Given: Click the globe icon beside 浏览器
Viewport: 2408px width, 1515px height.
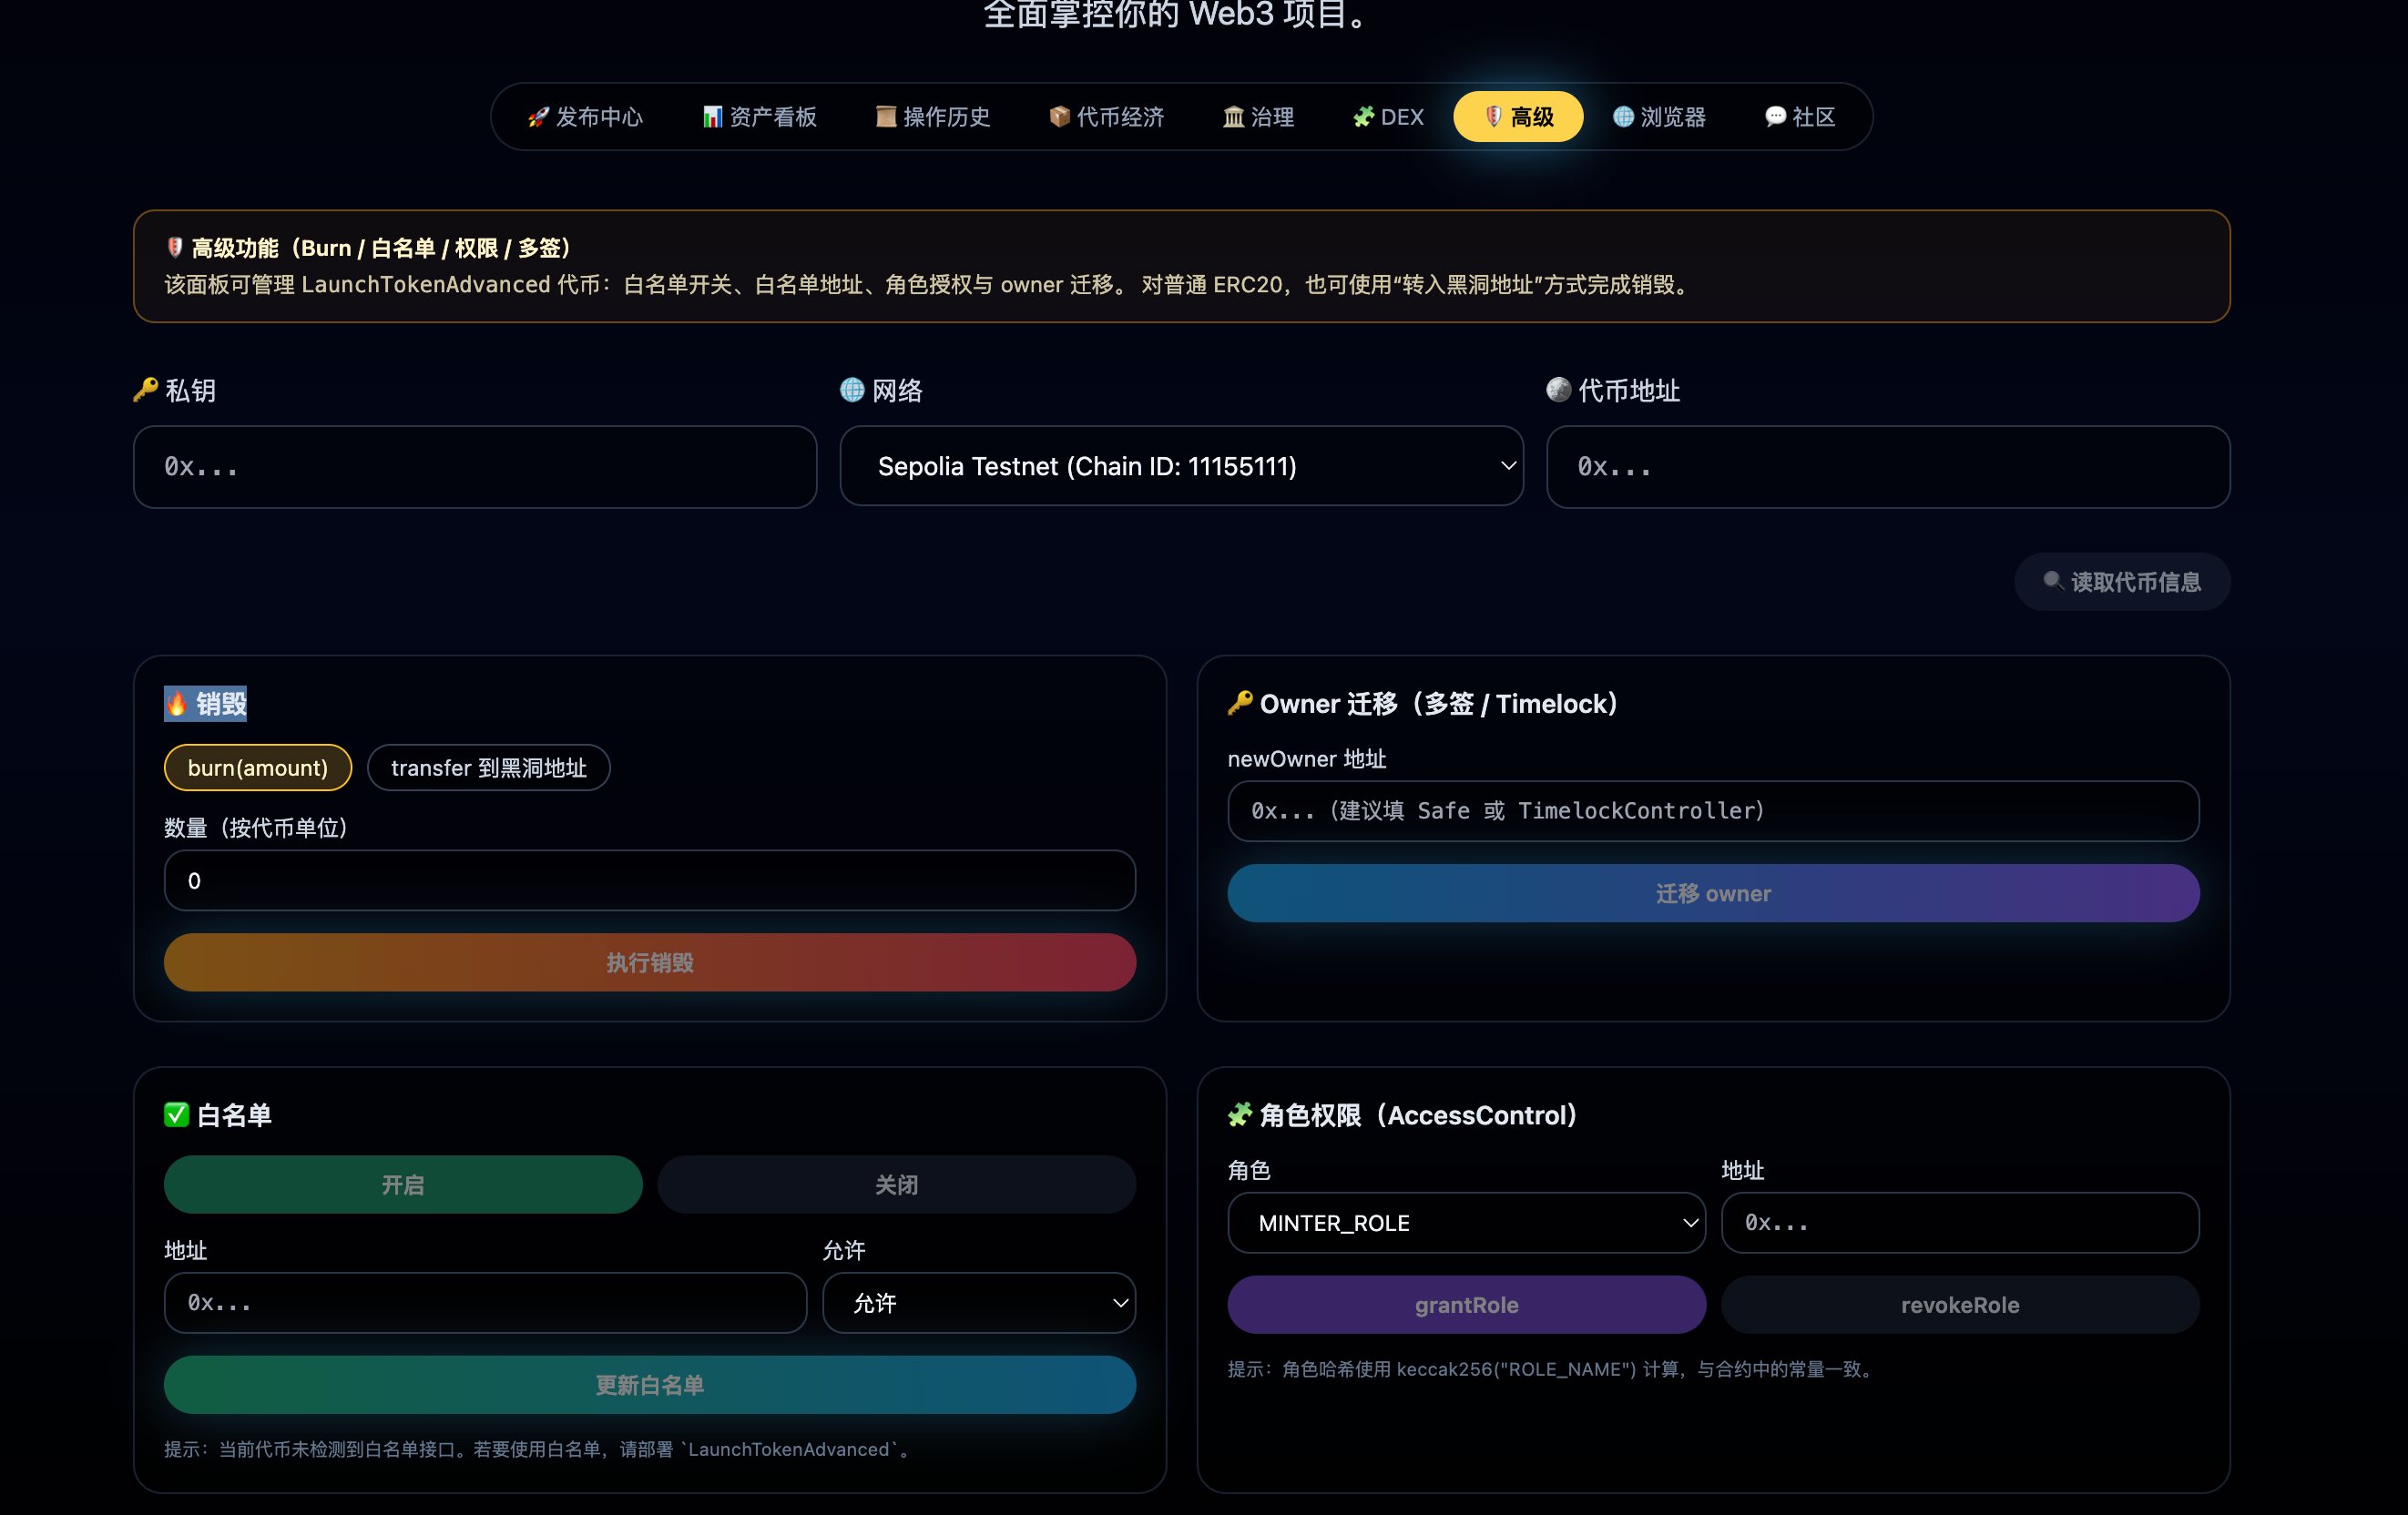Looking at the screenshot, I should point(1623,117).
